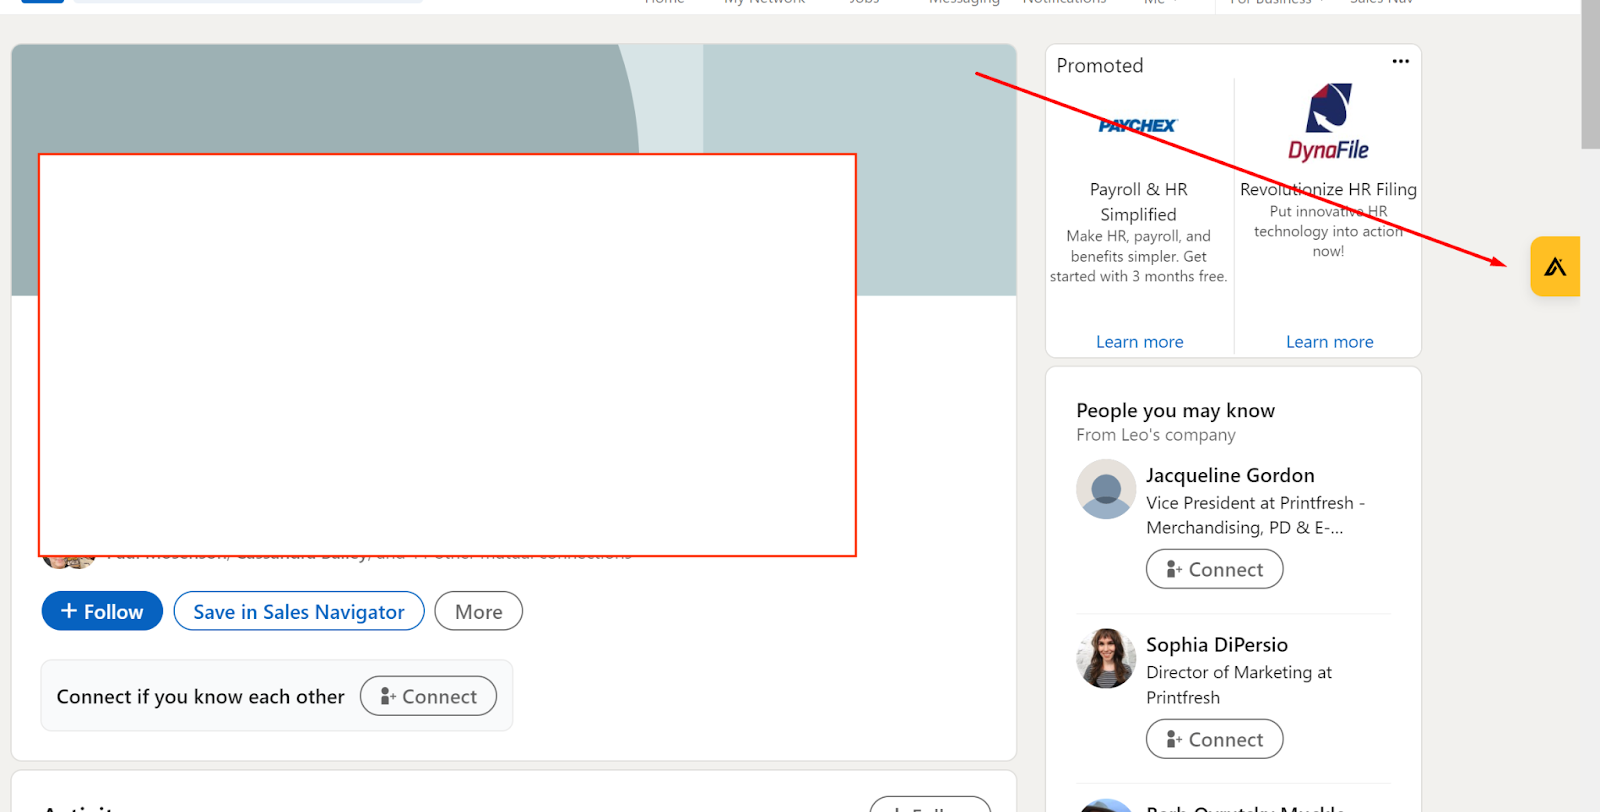1600x812 pixels.
Task: Open DynaFile's Learn more link
Action: tap(1329, 342)
